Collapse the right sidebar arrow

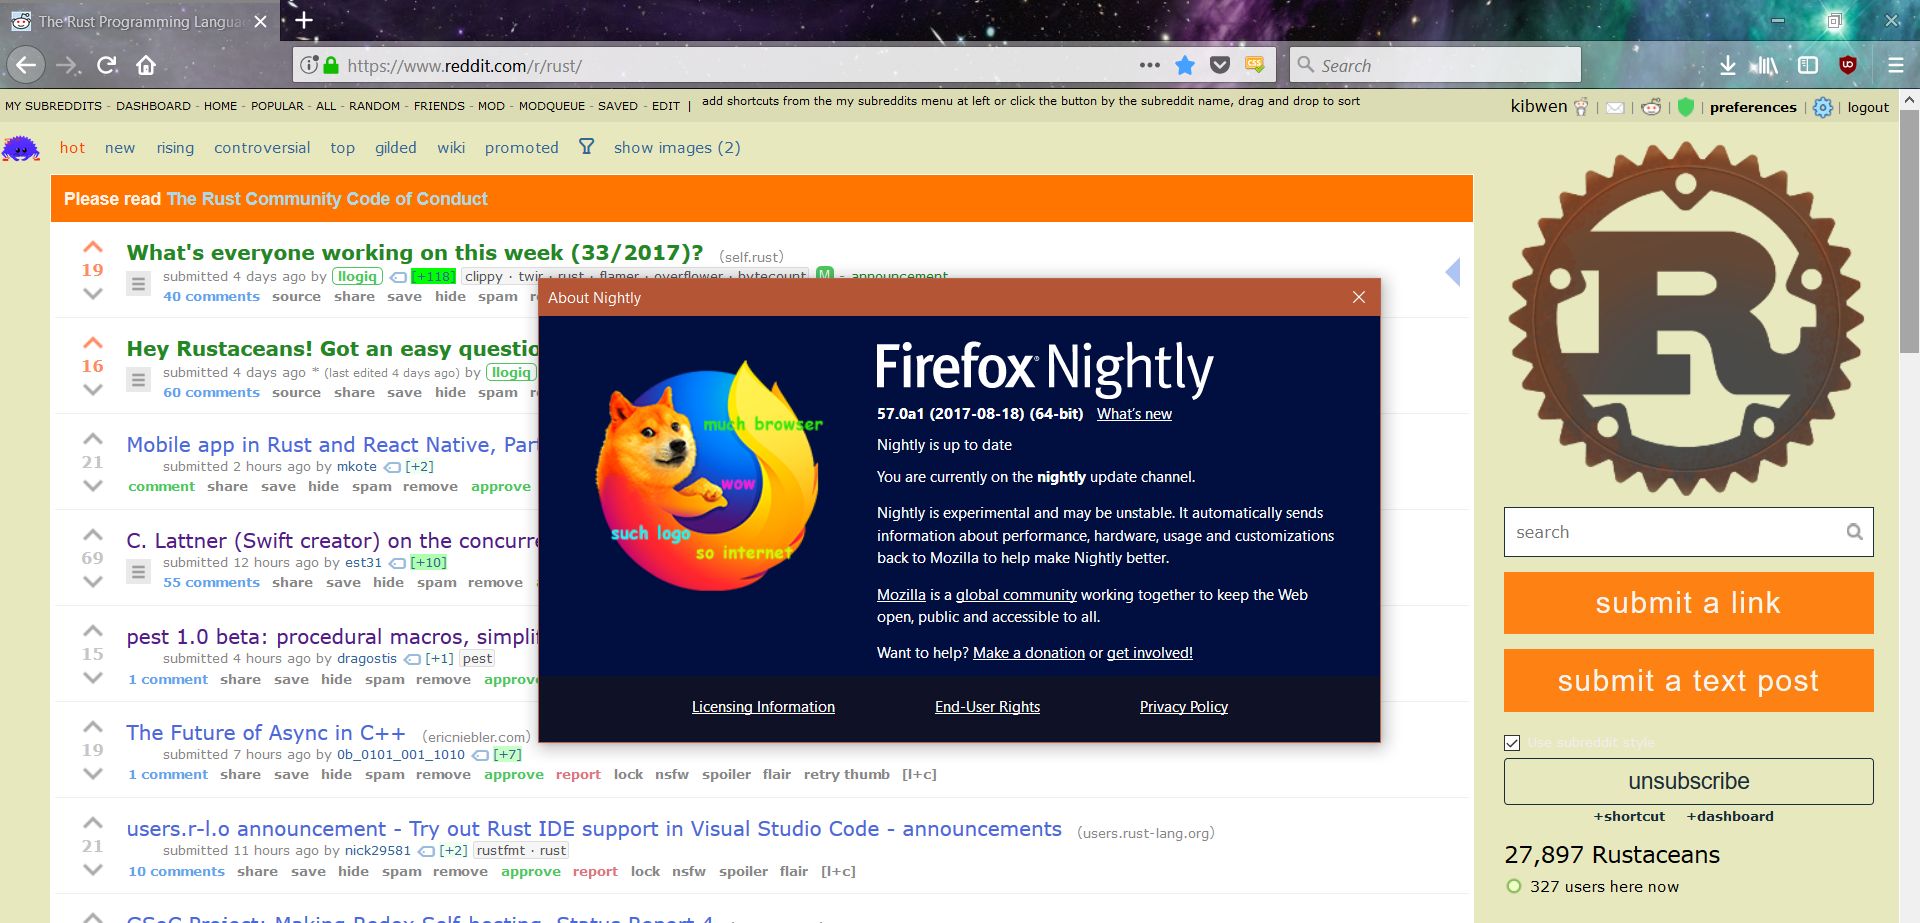1454,271
